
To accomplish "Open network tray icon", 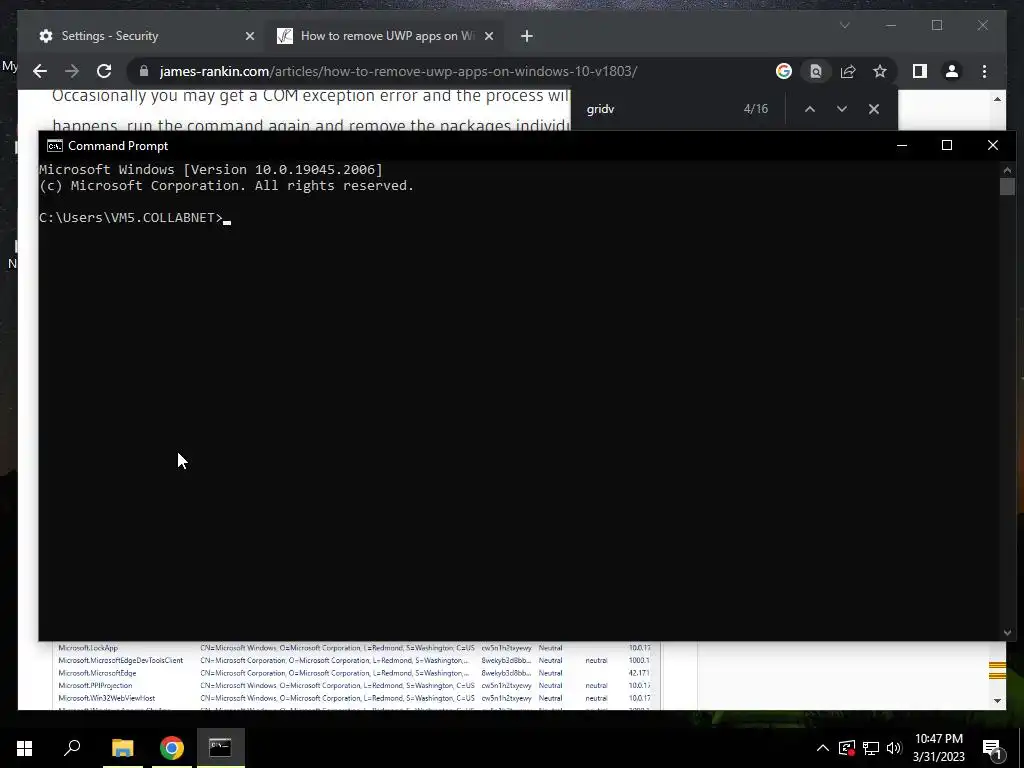I will coord(871,748).
